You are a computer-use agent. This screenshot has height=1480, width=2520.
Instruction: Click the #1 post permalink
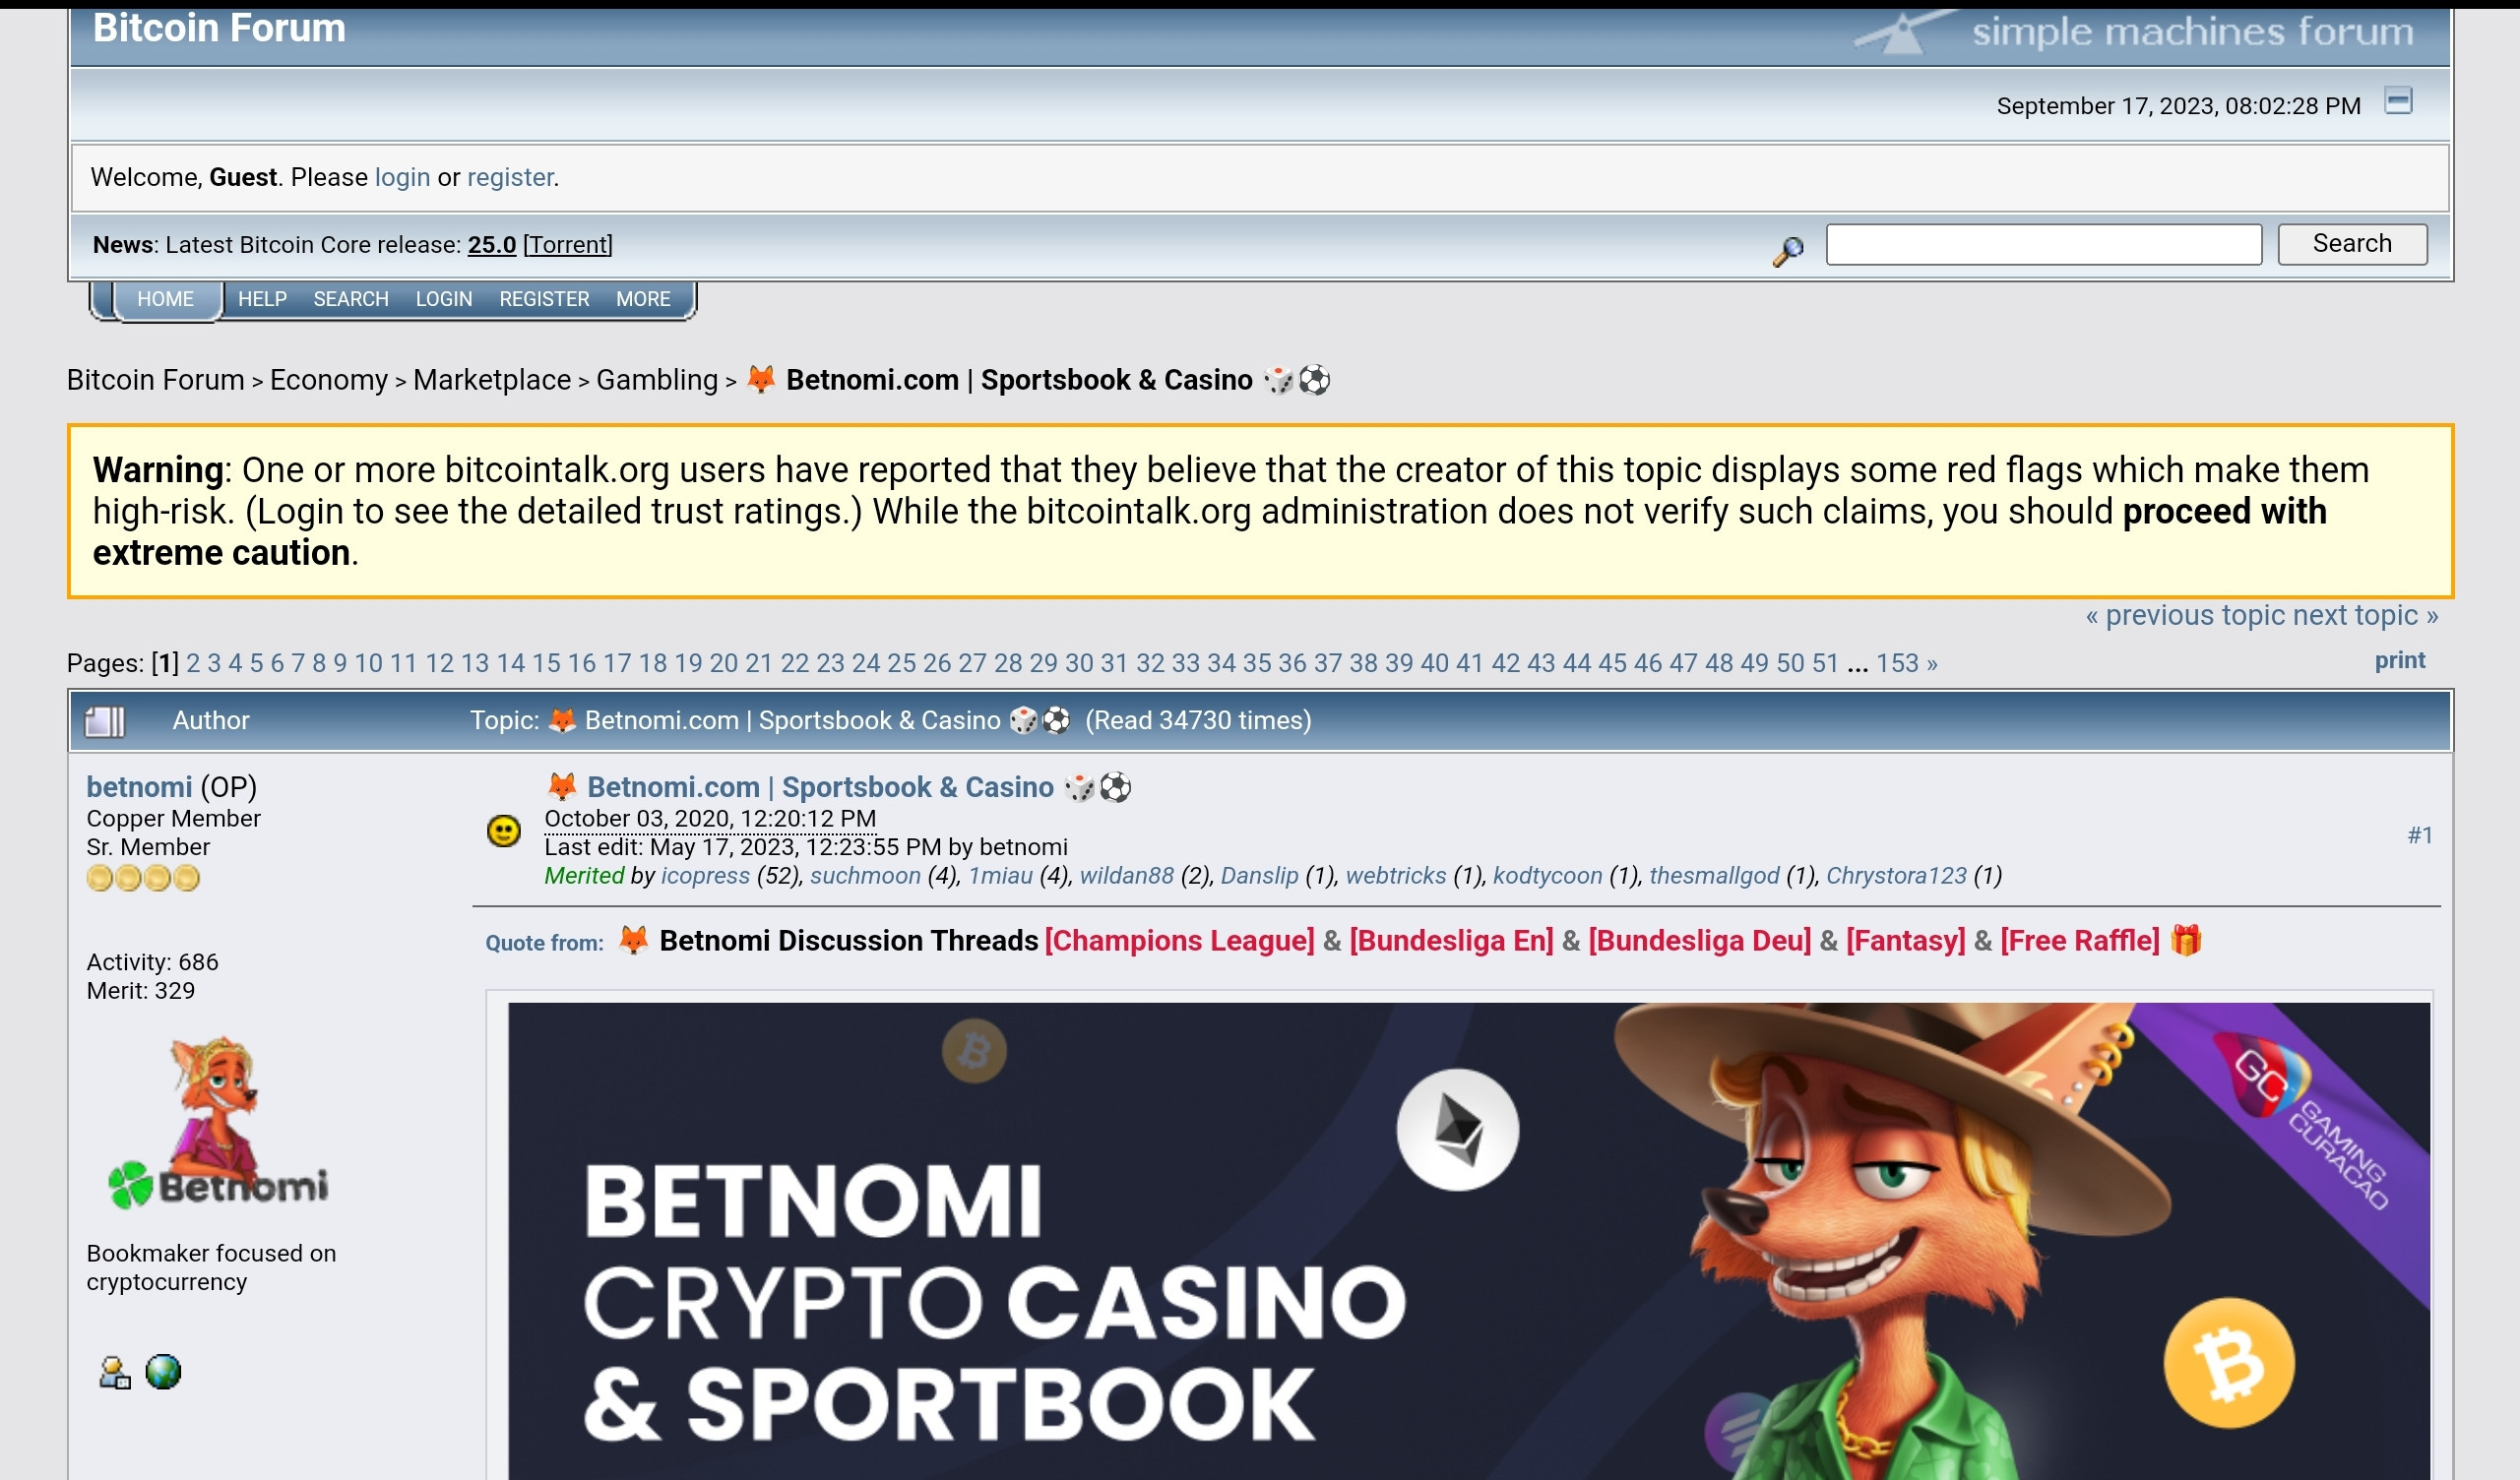[x=2420, y=835]
